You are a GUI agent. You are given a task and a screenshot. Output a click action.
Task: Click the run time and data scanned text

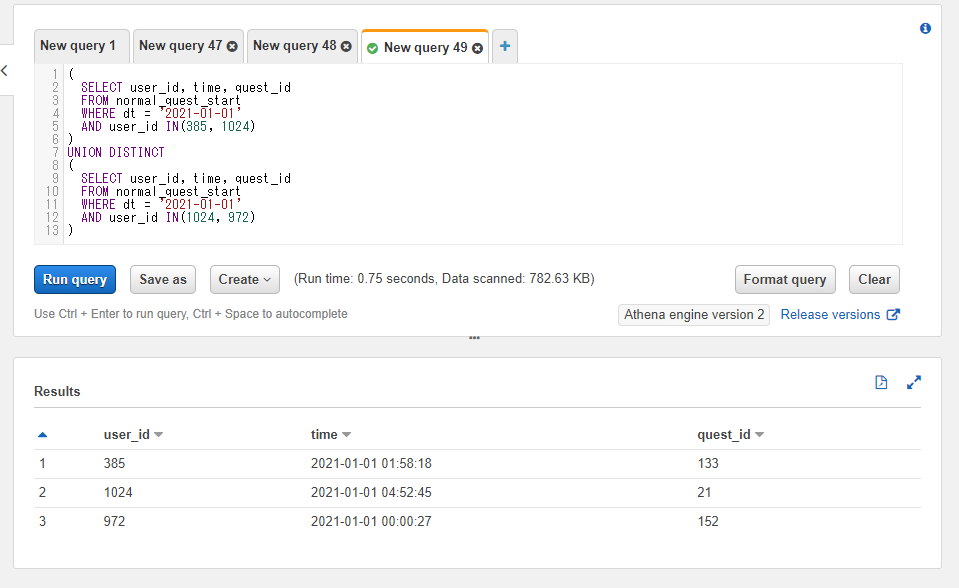[x=444, y=279]
